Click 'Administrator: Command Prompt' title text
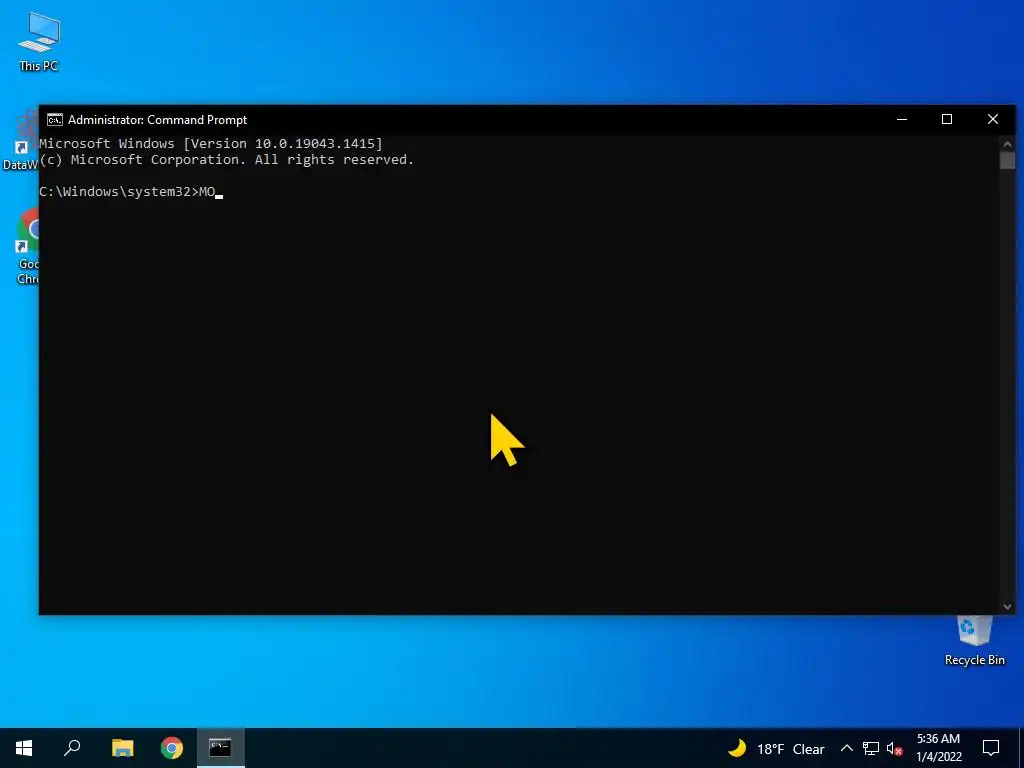 click(157, 120)
